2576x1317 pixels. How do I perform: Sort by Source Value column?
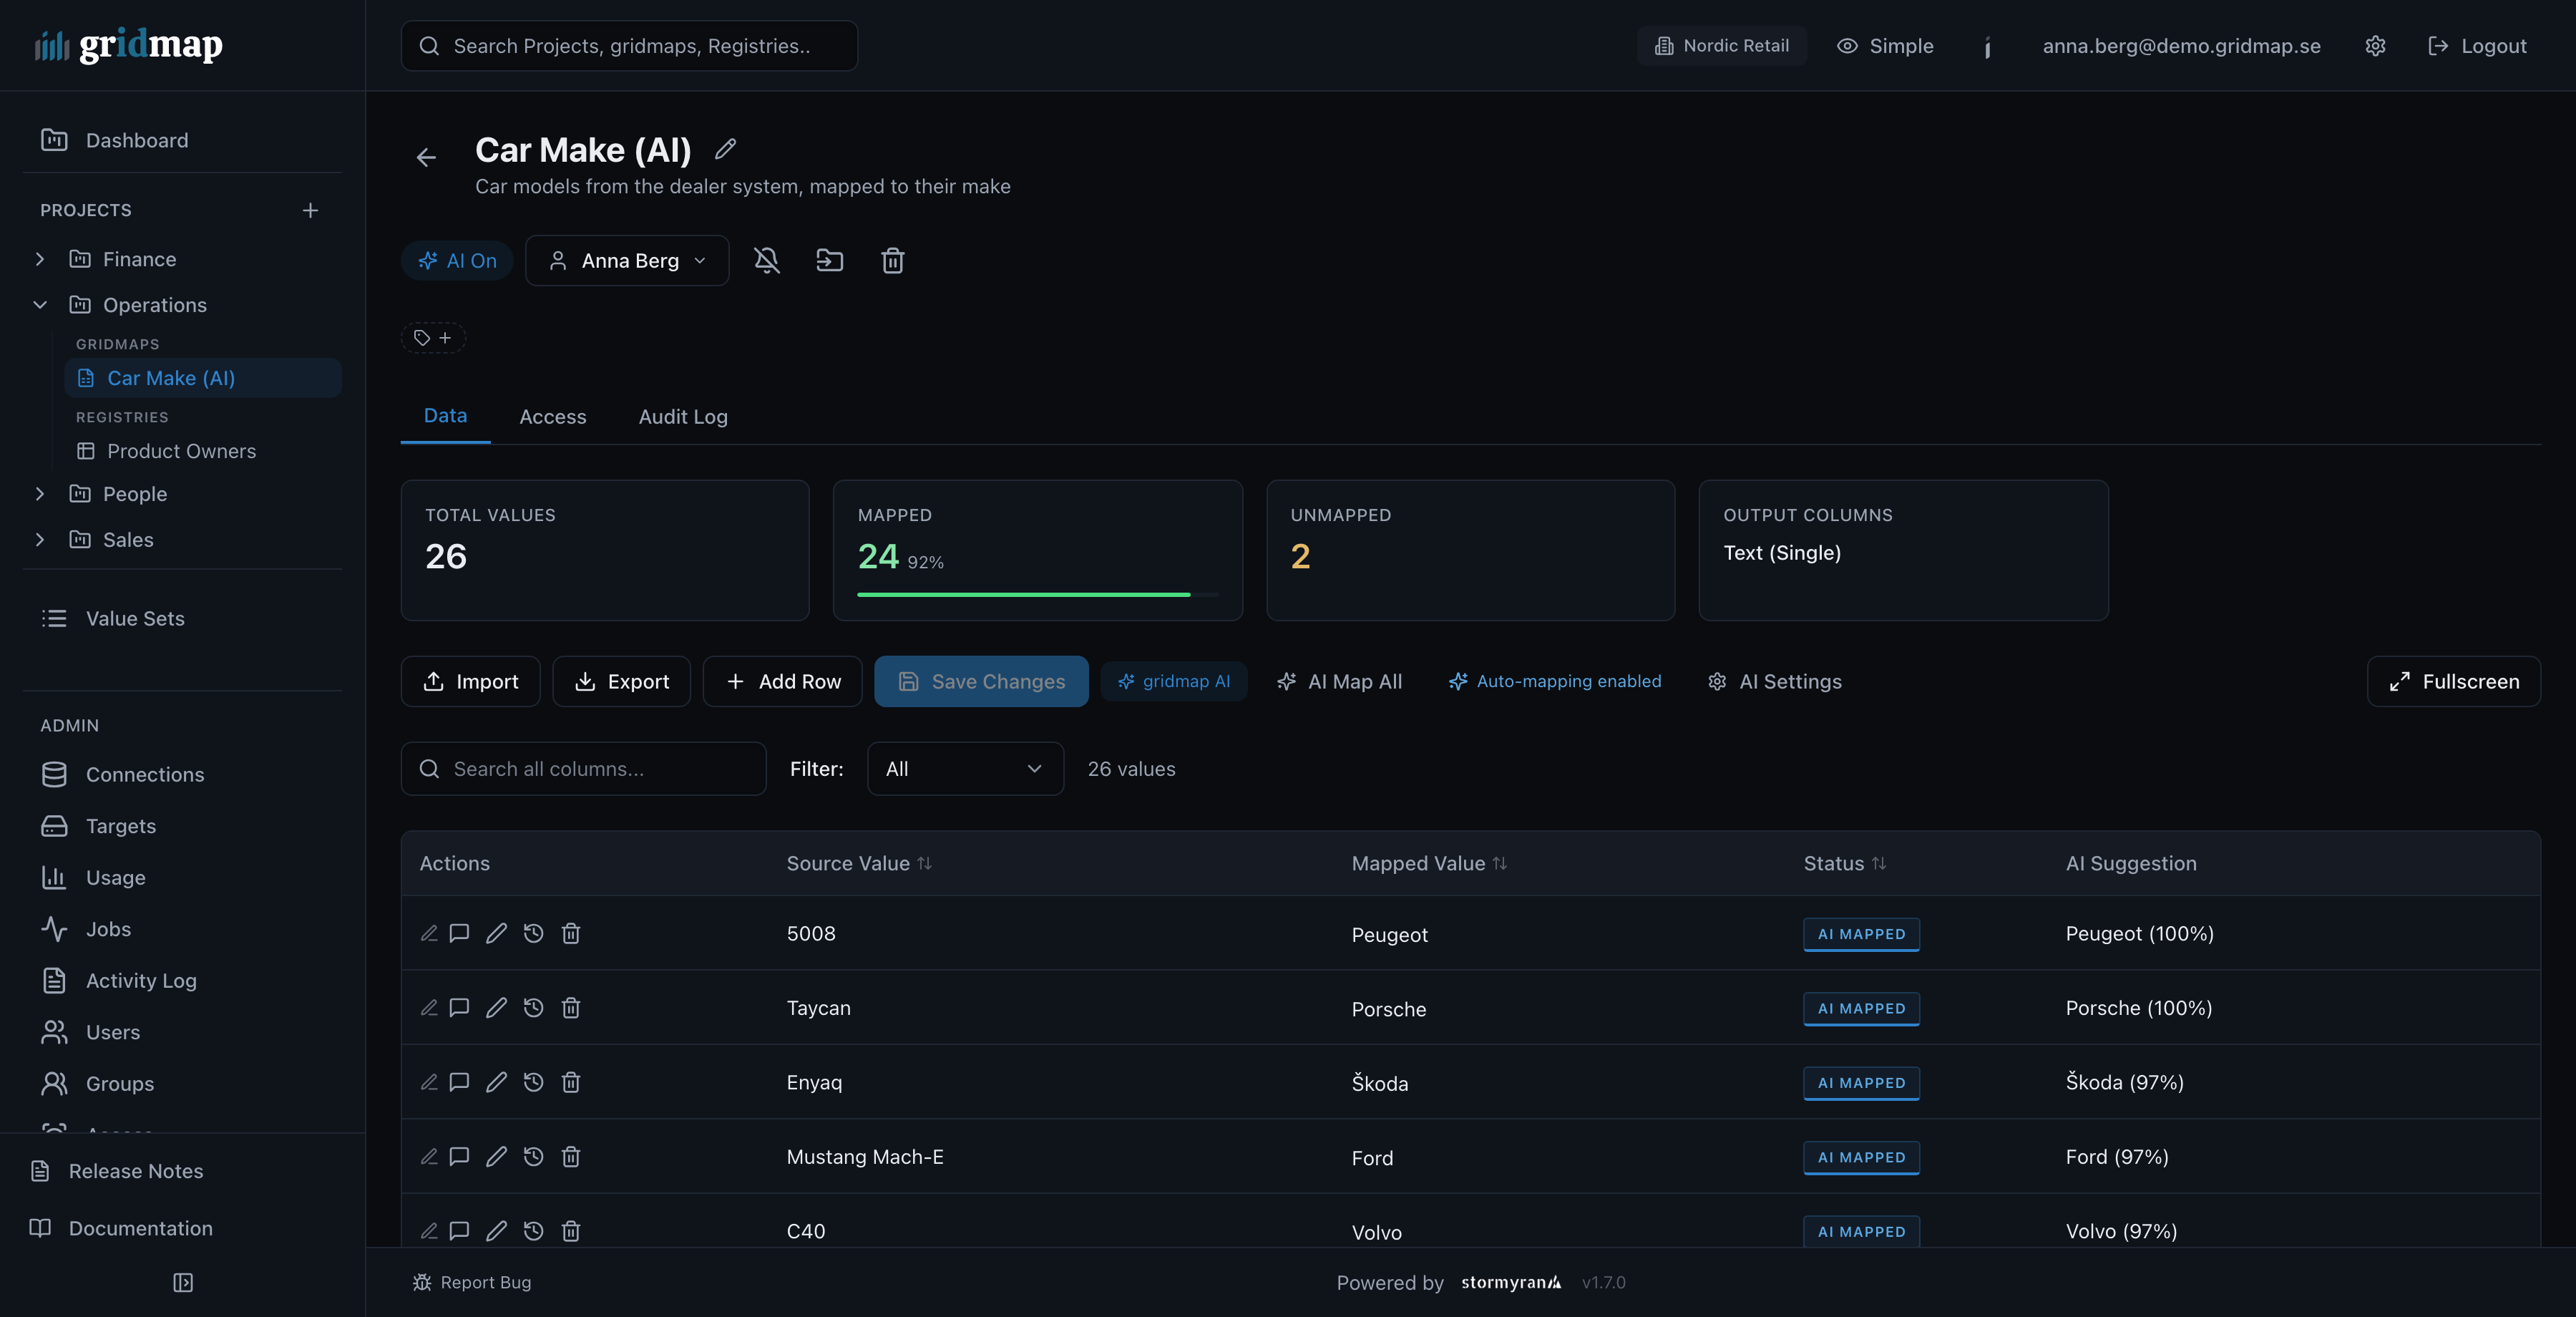859,864
